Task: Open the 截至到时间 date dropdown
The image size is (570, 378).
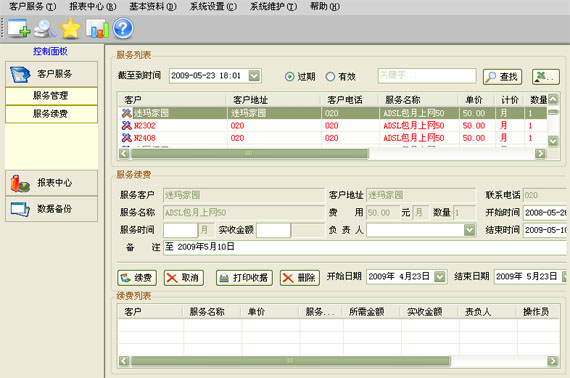Action: [x=254, y=76]
